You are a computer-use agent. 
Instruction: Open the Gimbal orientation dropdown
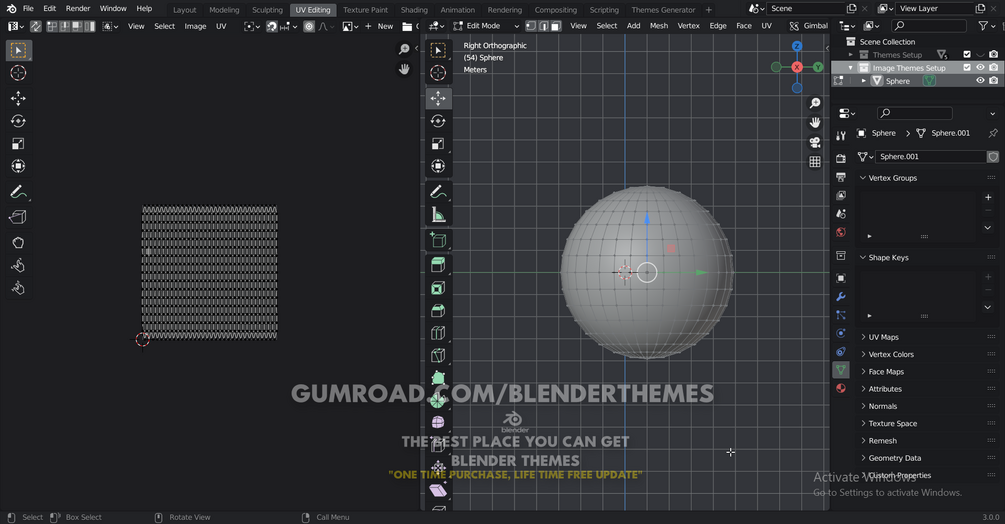tap(809, 26)
